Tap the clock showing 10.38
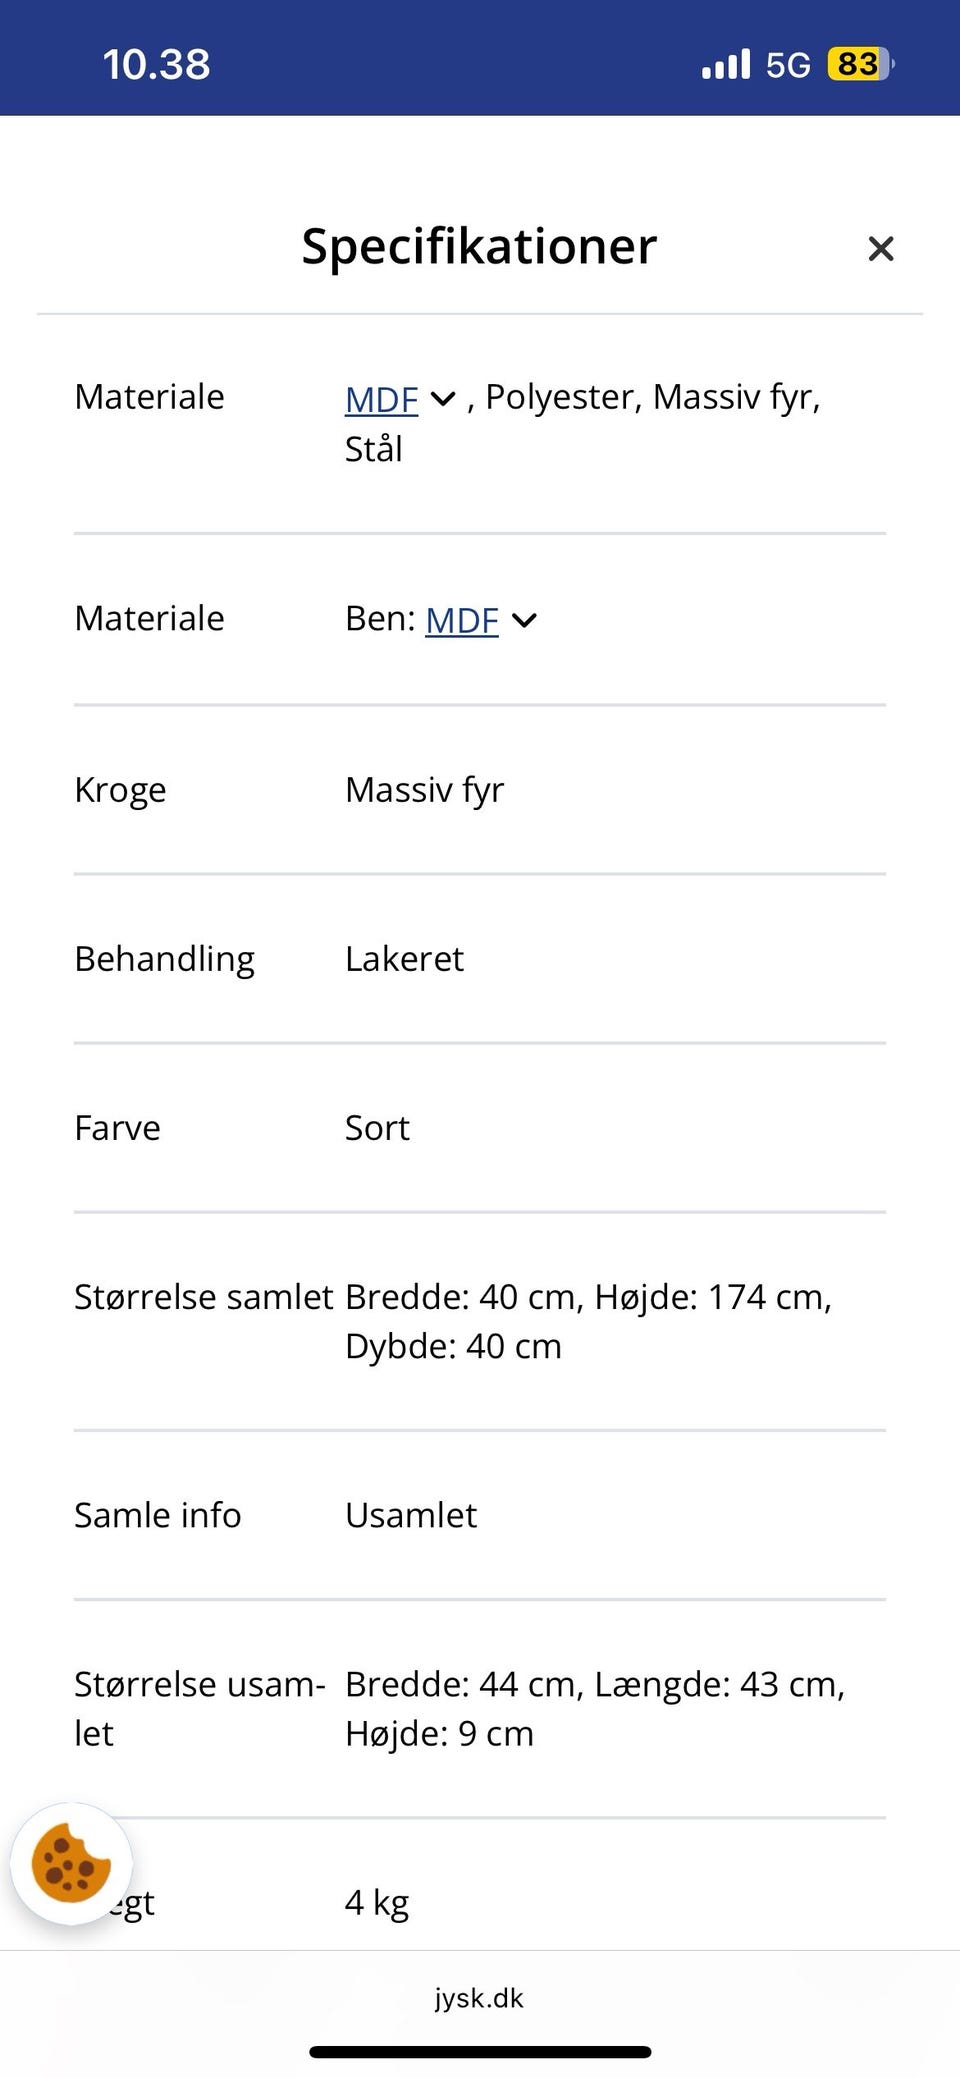 tap(155, 63)
